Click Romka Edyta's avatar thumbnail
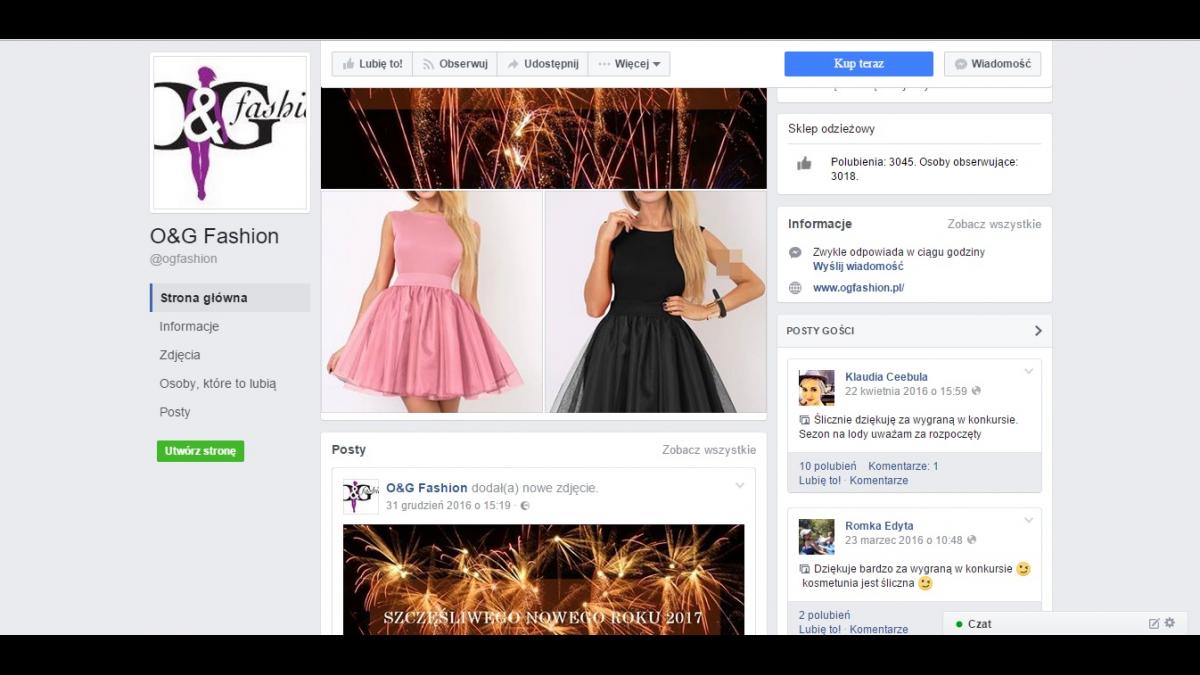 coord(817,537)
